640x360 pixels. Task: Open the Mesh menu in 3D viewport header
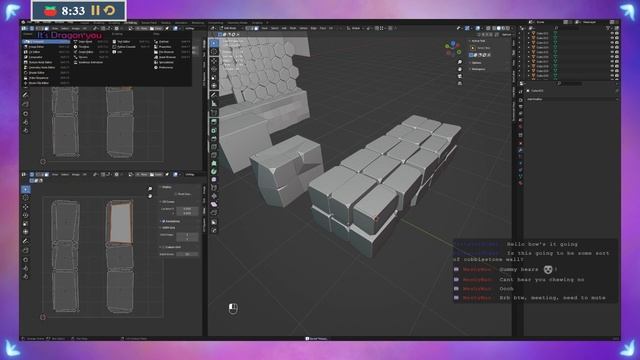tap(293, 28)
